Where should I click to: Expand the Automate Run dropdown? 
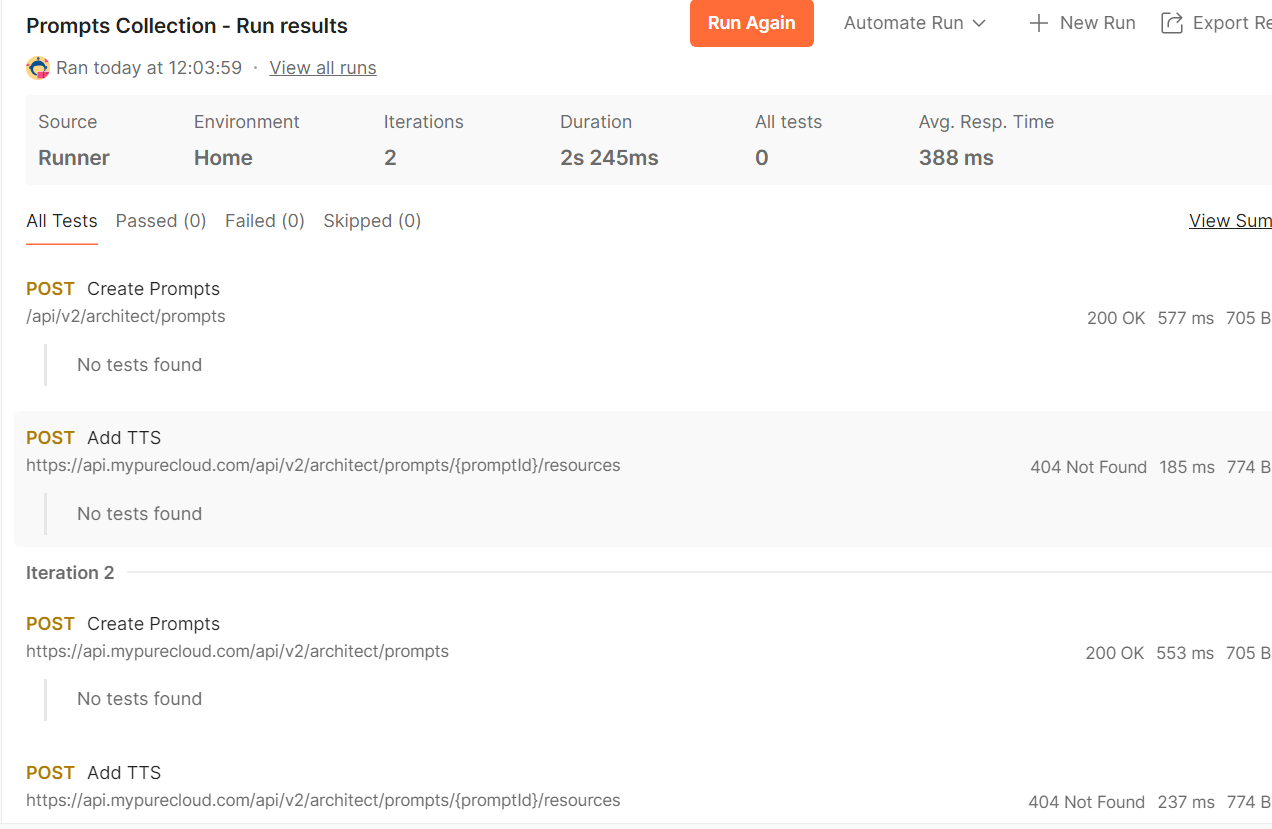point(915,23)
